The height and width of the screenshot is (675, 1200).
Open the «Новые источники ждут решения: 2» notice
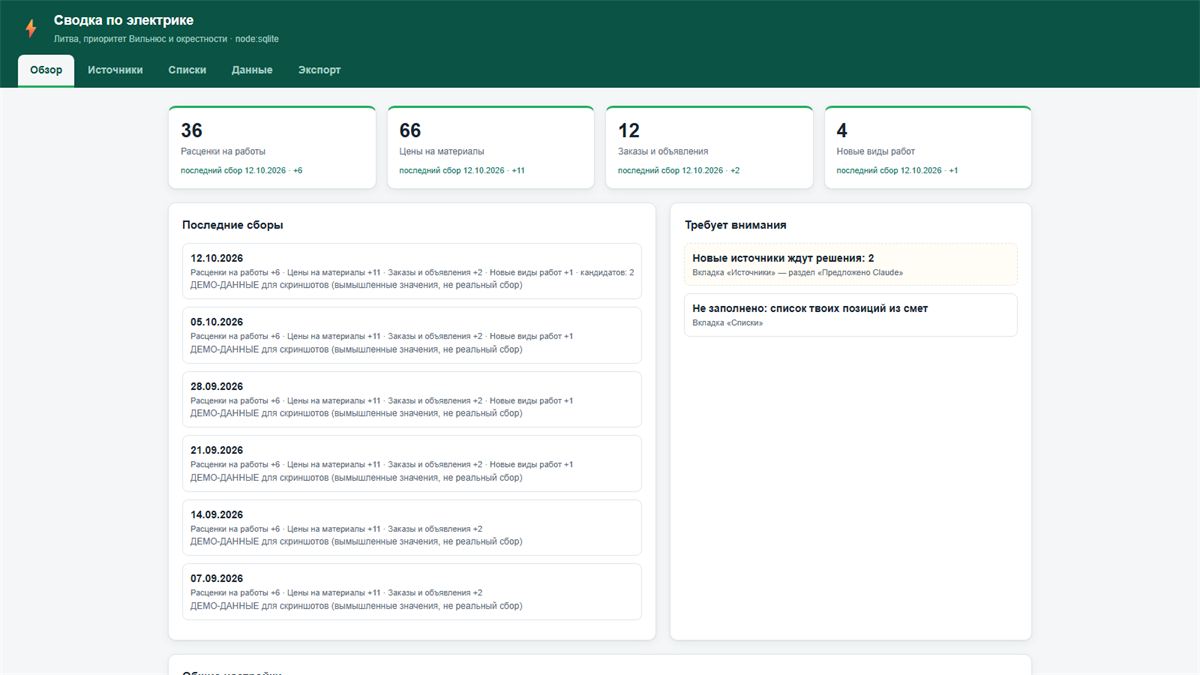point(851,264)
